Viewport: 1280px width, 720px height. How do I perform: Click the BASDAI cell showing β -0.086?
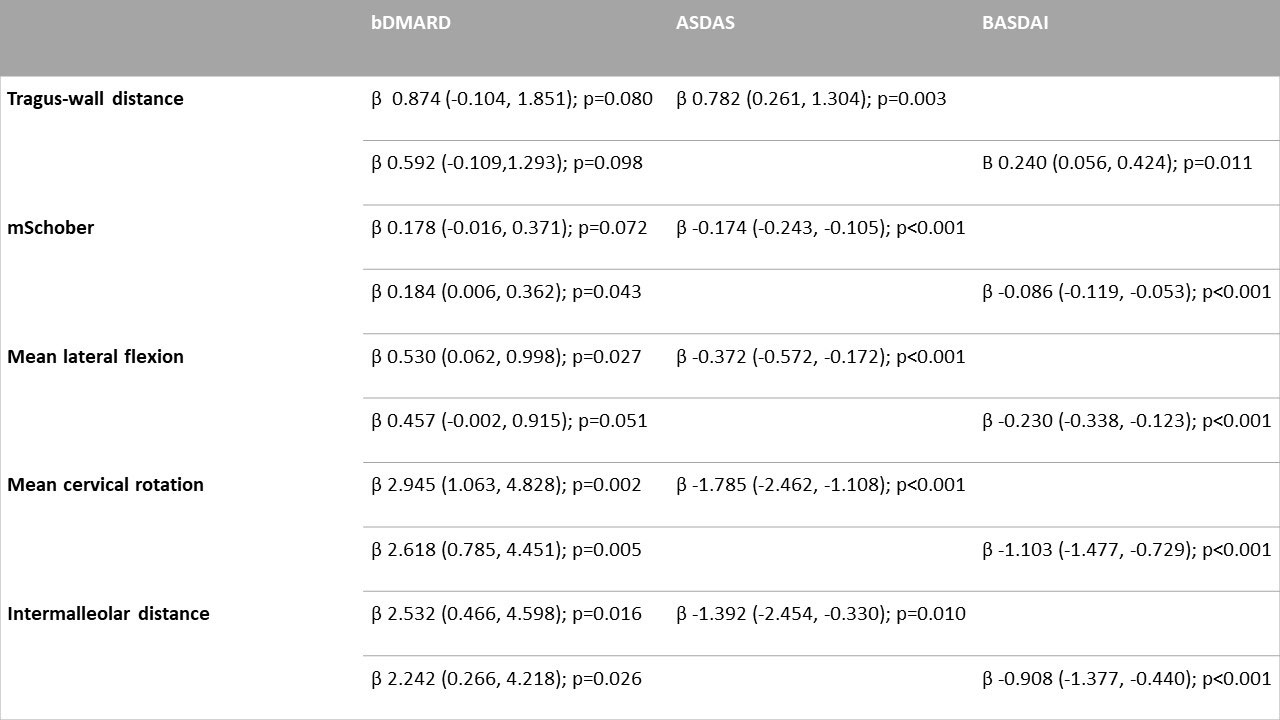1126,292
